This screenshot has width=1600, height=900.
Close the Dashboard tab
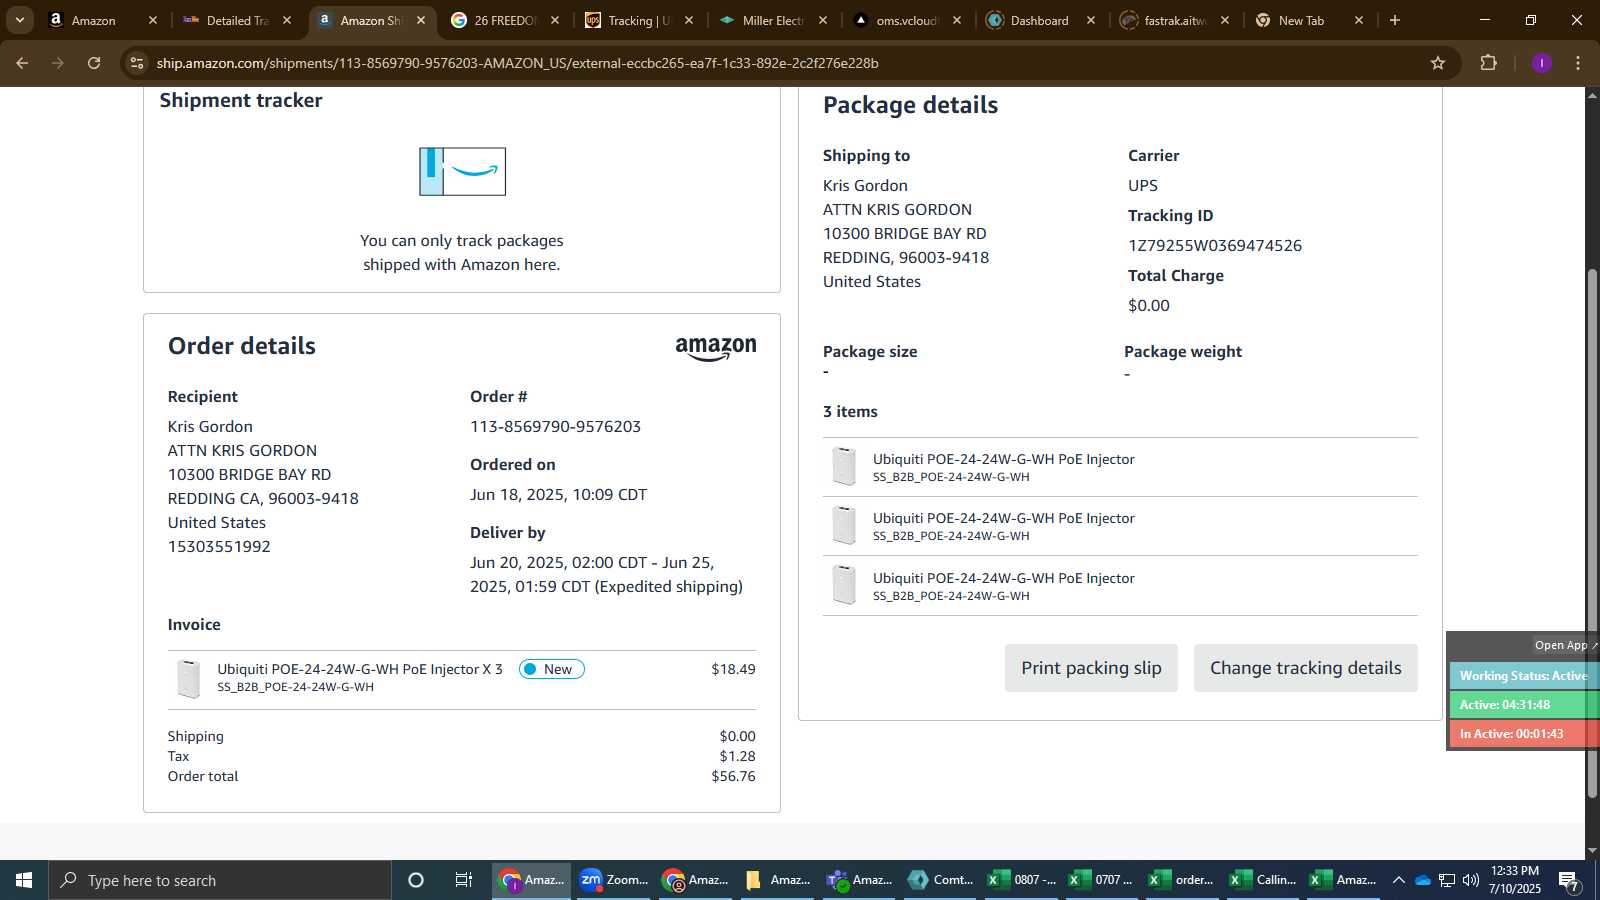(1091, 20)
